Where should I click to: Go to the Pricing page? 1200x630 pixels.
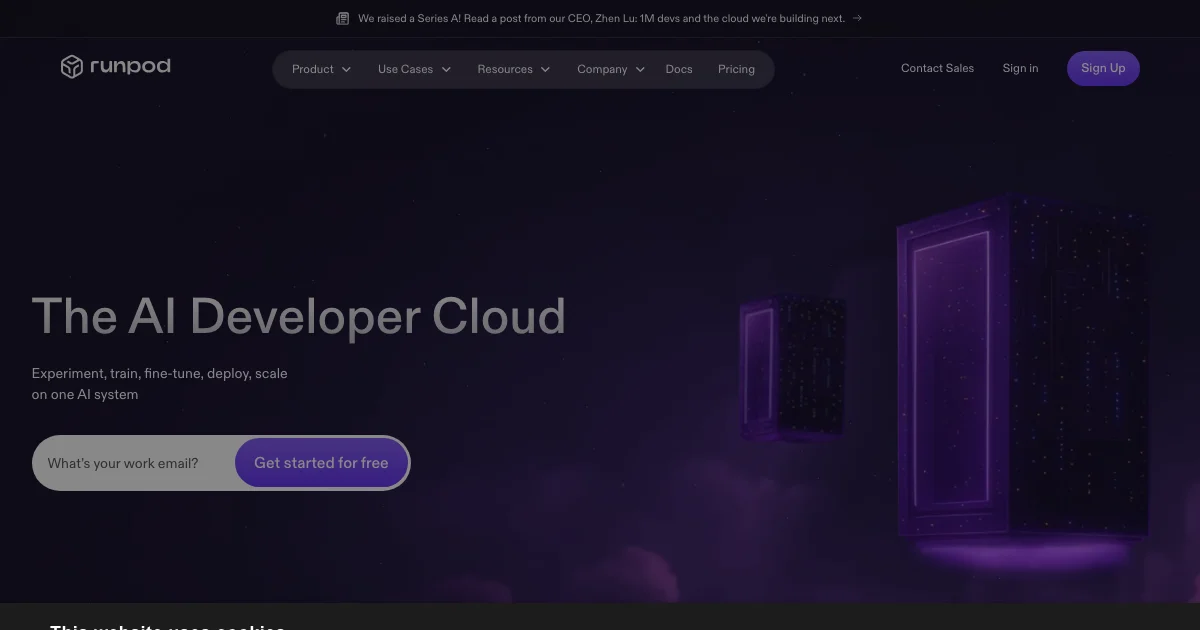pyautogui.click(x=736, y=69)
